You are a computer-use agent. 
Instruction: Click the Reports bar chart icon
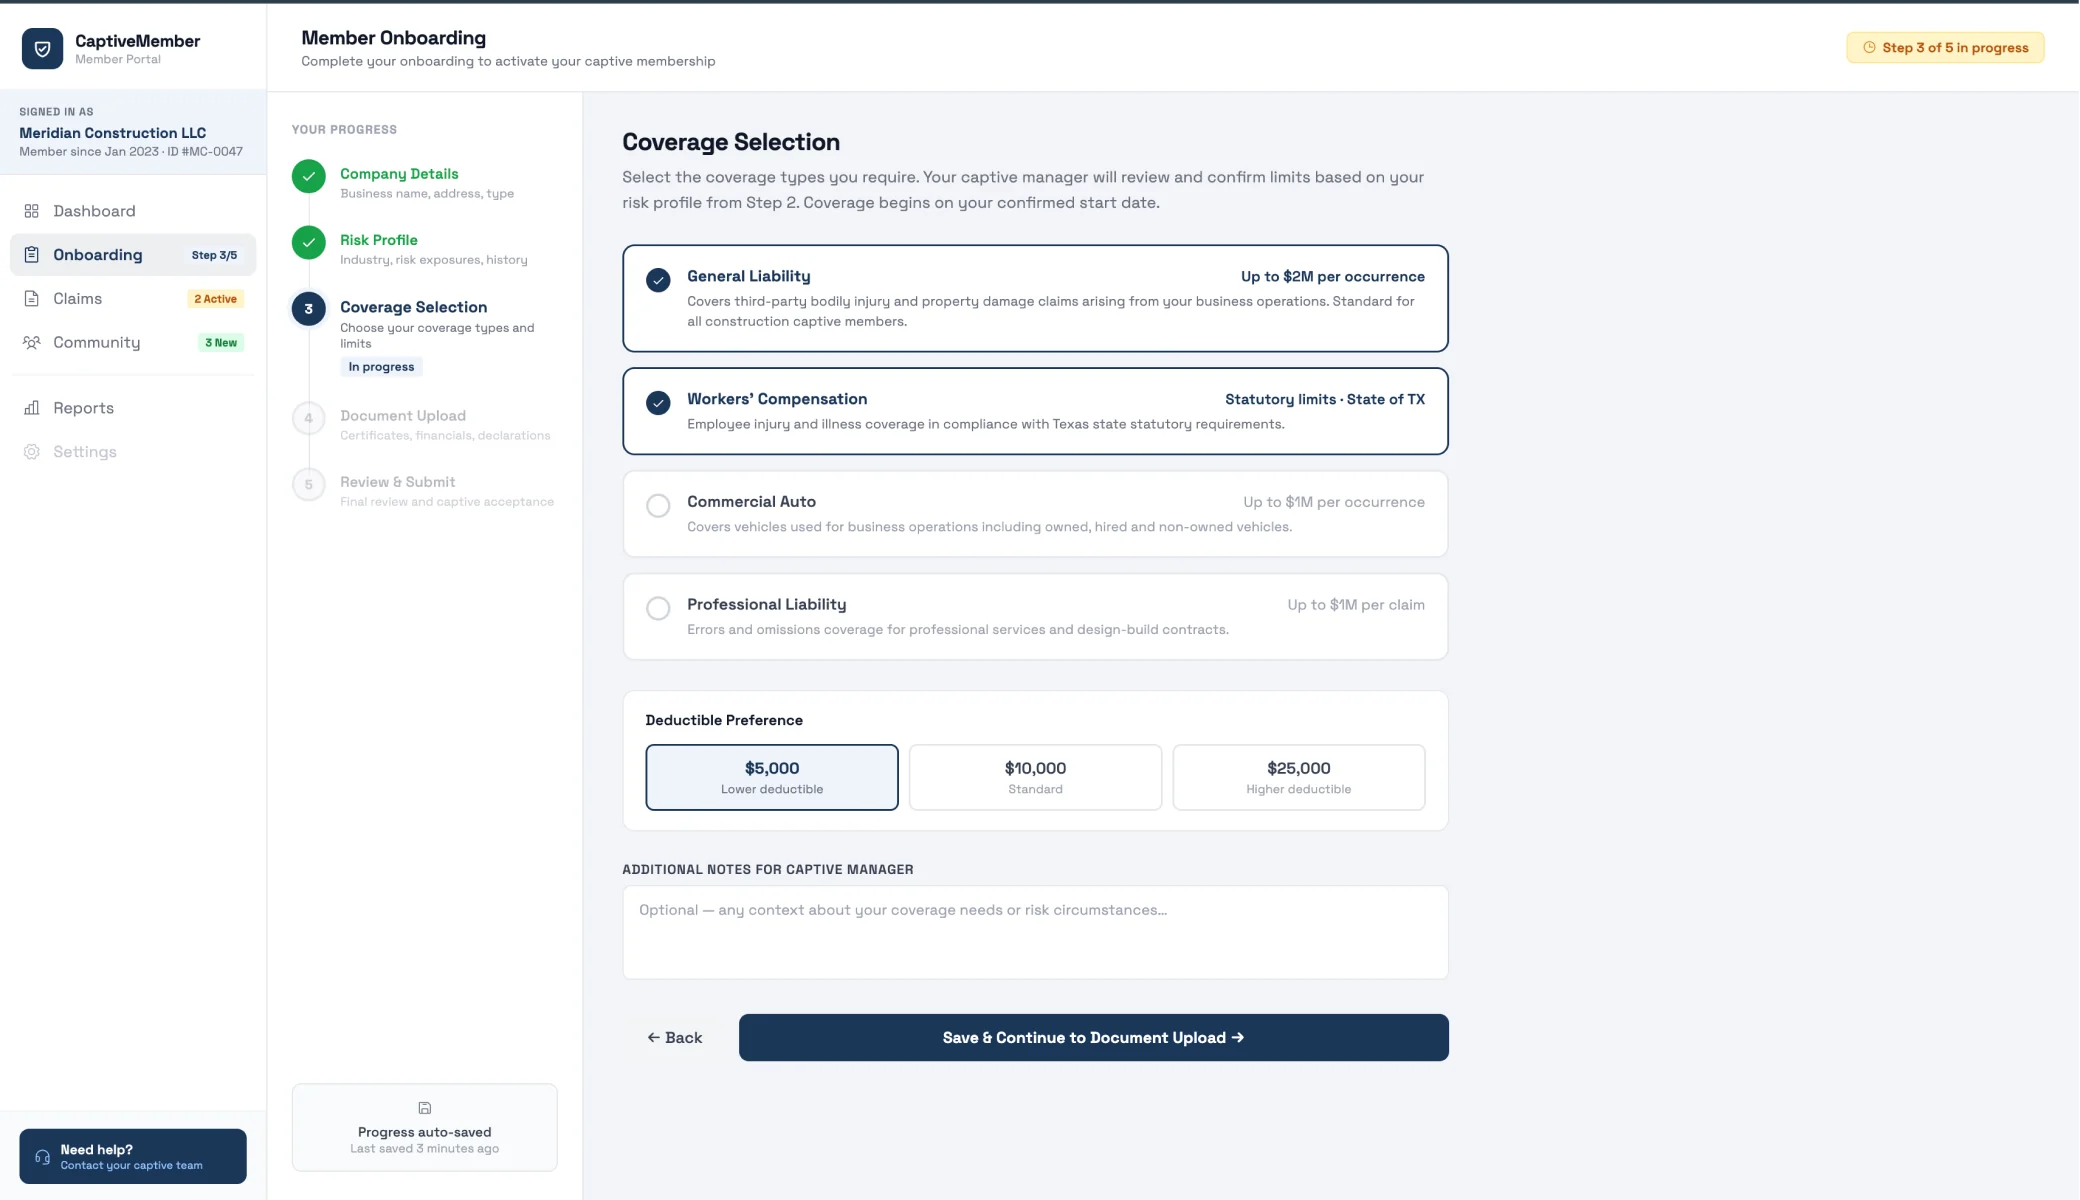(32, 408)
